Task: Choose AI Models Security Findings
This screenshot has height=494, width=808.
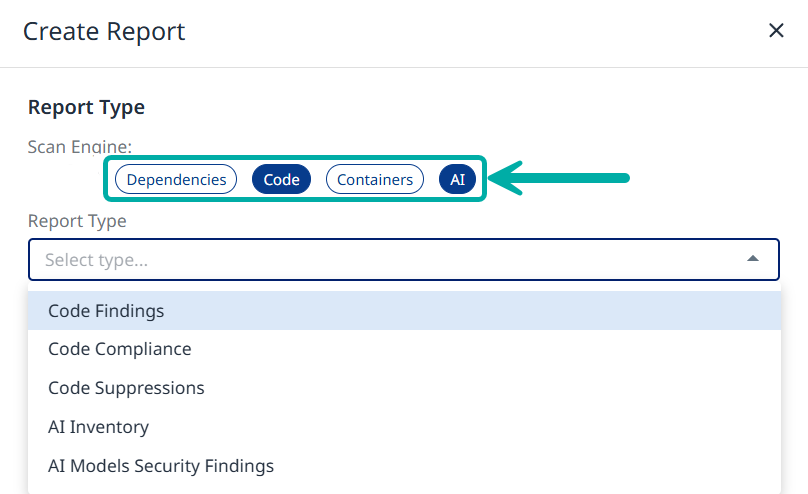Action: 161,466
